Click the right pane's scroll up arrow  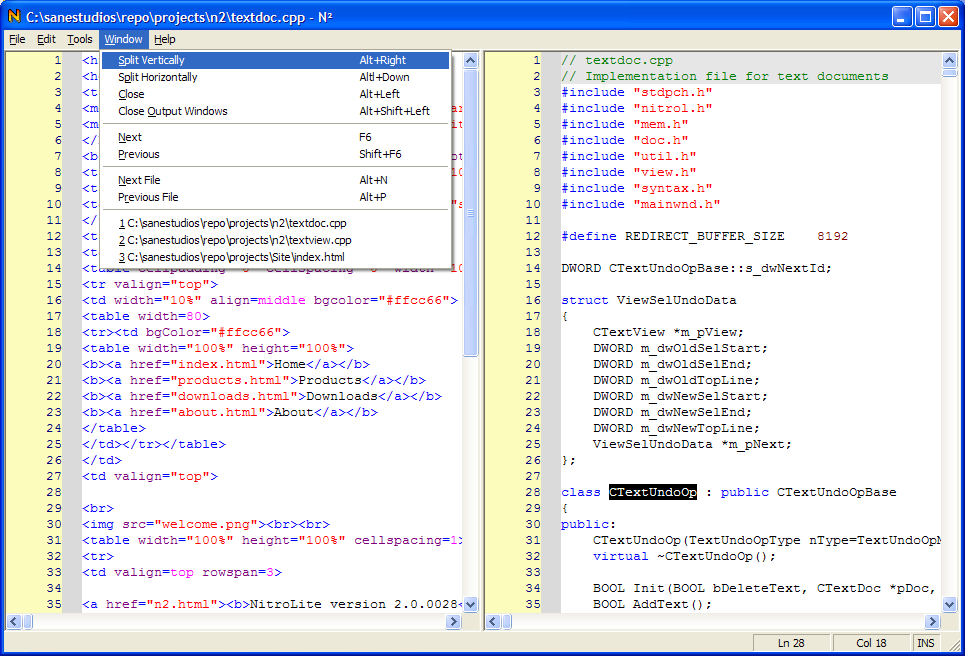pyautogui.click(x=948, y=60)
